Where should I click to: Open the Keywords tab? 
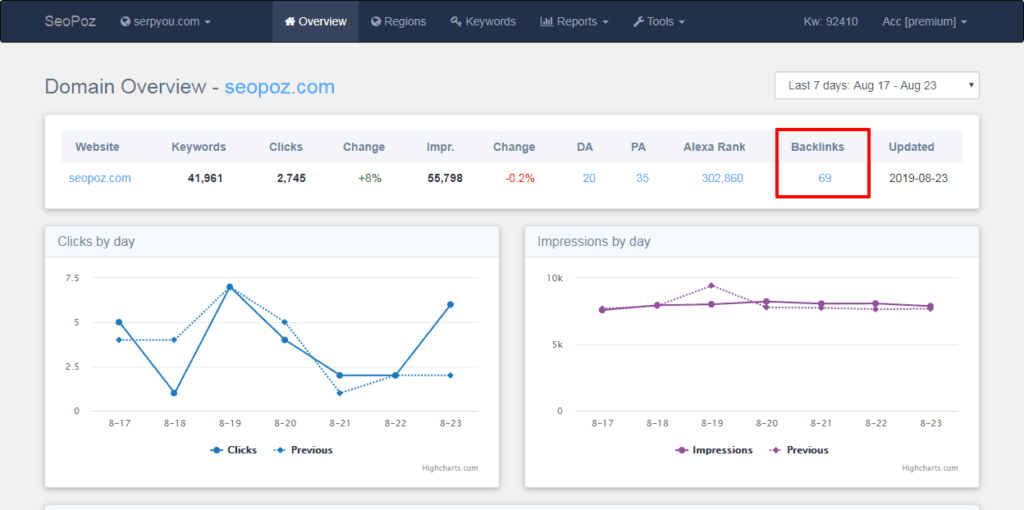483,22
